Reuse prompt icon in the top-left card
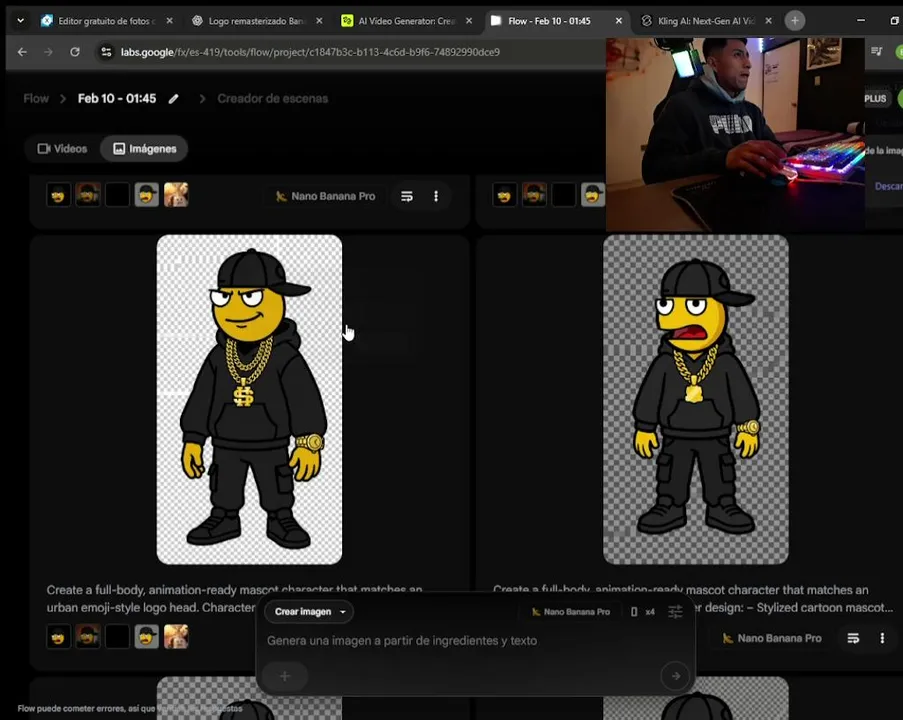This screenshot has width=903, height=720. tap(407, 196)
